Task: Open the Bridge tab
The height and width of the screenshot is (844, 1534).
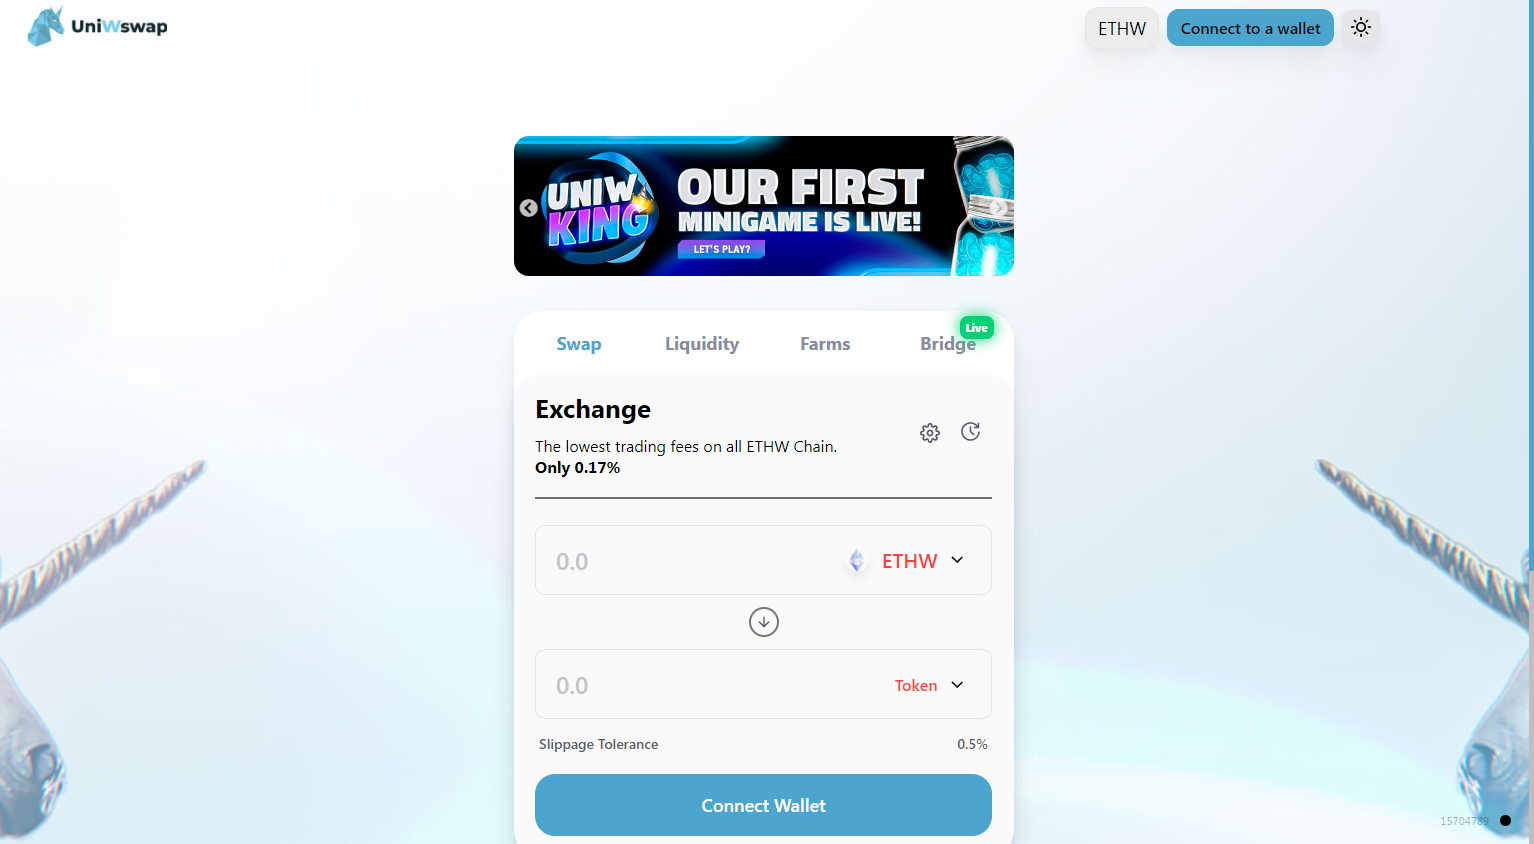Action: point(948,344)
